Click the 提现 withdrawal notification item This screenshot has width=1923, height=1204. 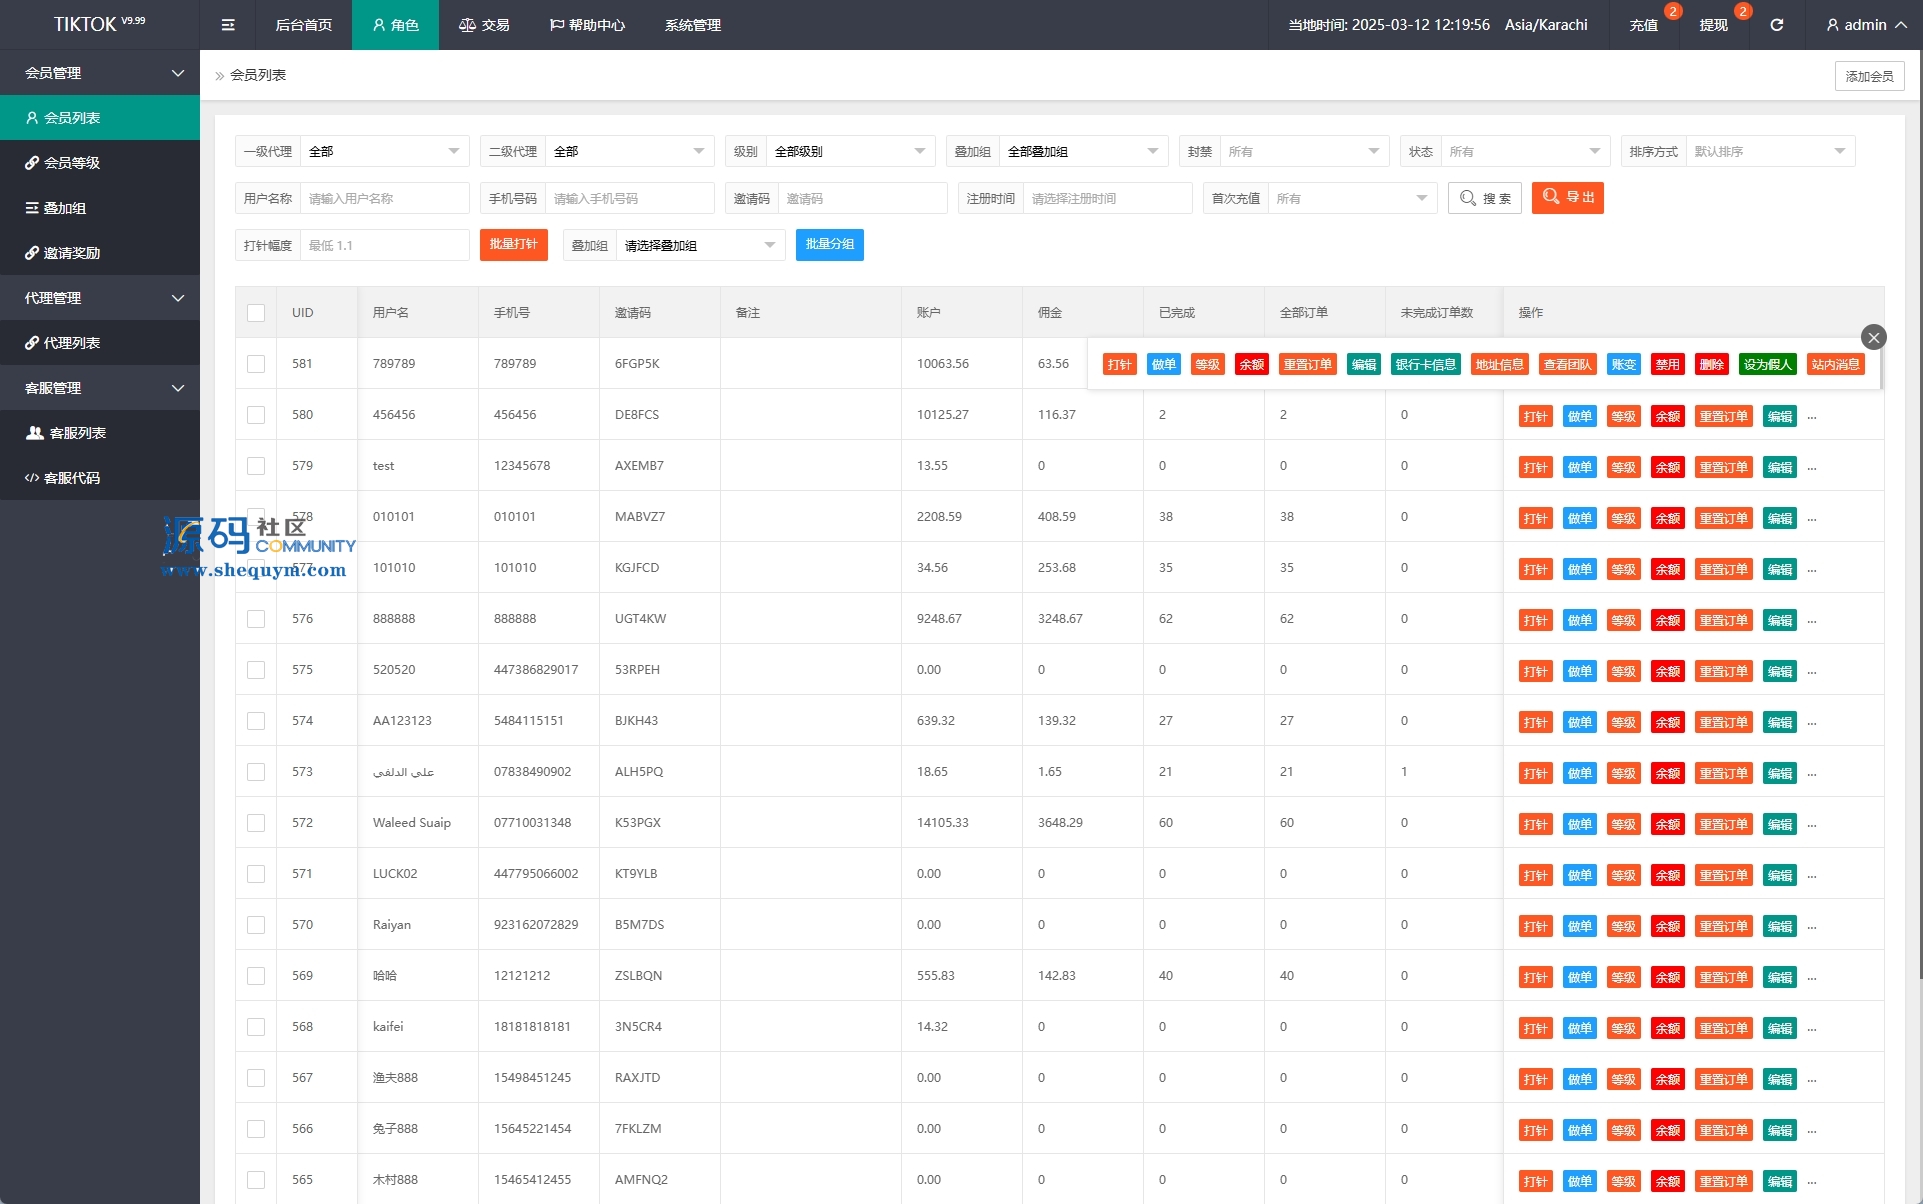click(1714, 25)
